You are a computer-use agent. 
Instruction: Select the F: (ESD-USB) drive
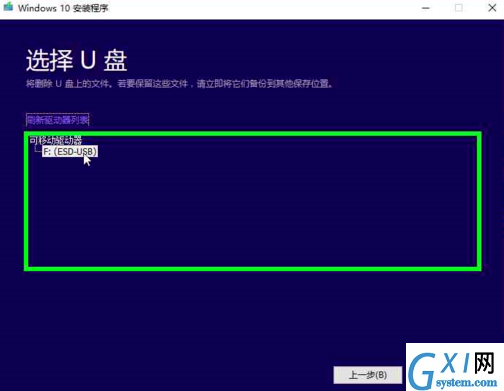coord(70,152)
